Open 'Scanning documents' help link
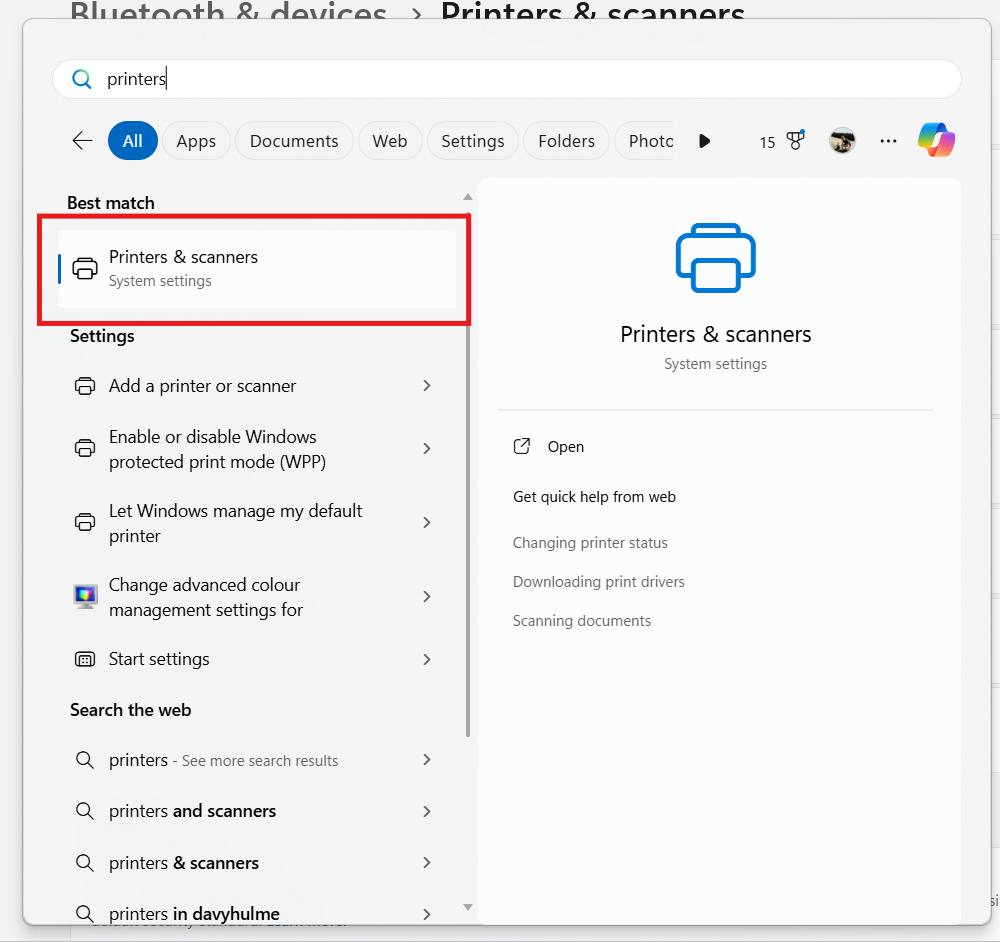1000x942 pixels. (x=582, y=621)
